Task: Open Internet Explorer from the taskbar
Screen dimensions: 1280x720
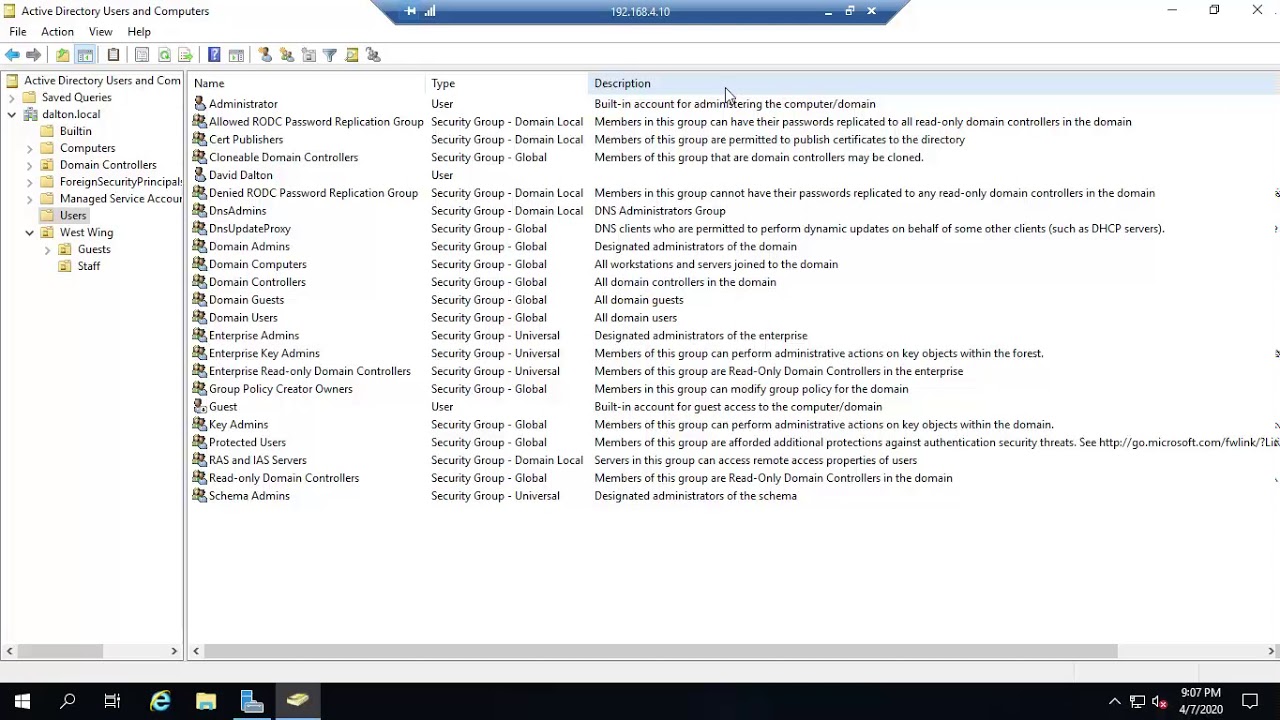Action: point(160,701)
